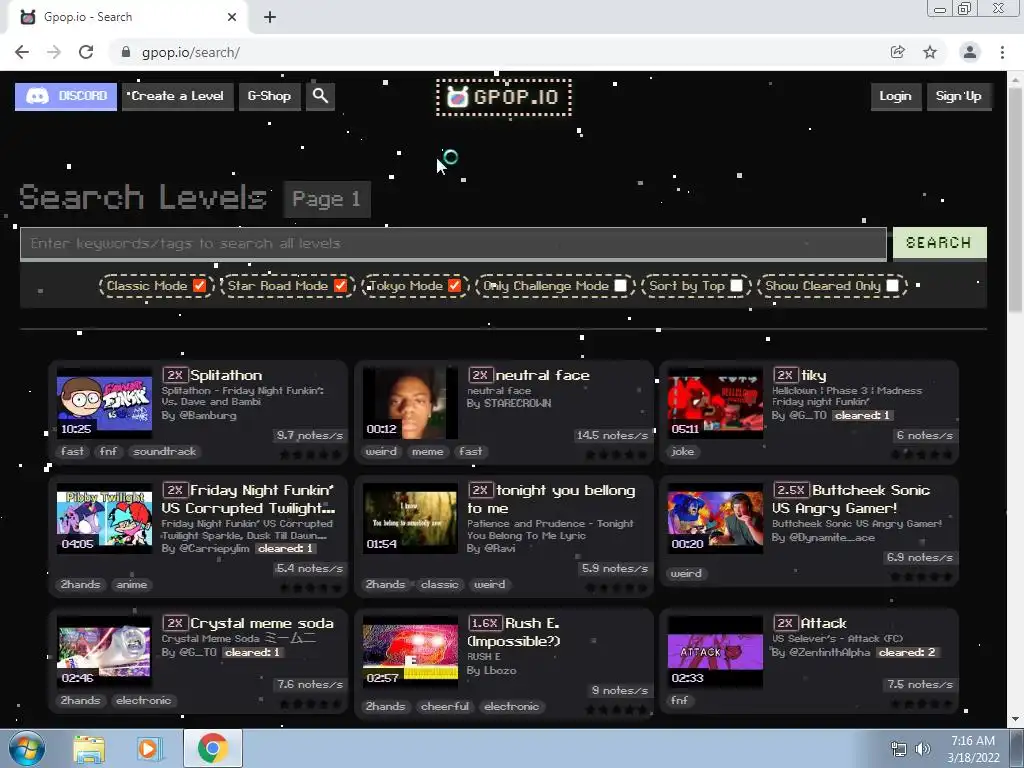
Task: Select the 'soundtrack' tag on Splitathon
Action: 165,451
